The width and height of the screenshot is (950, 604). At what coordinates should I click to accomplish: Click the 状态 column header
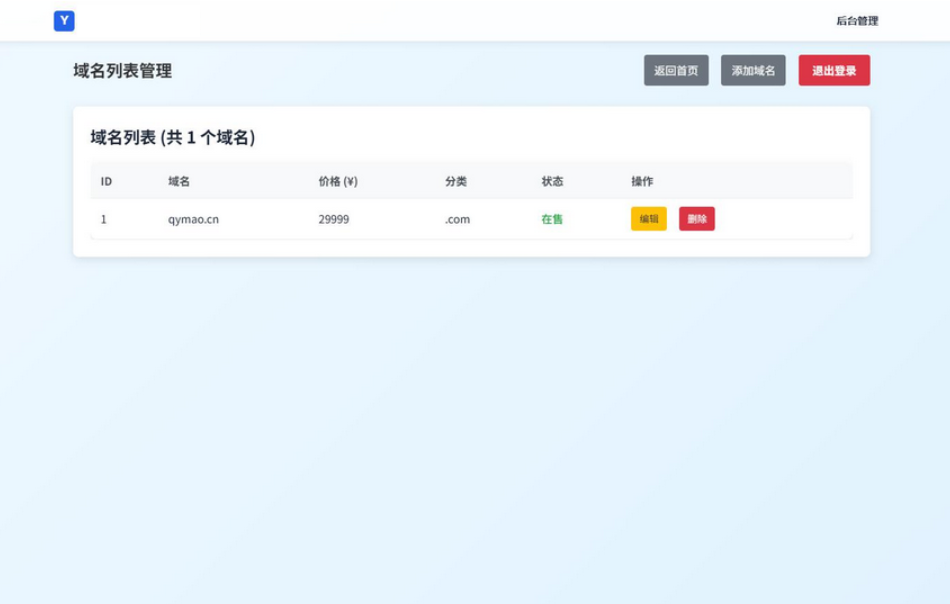click(552, 181)
